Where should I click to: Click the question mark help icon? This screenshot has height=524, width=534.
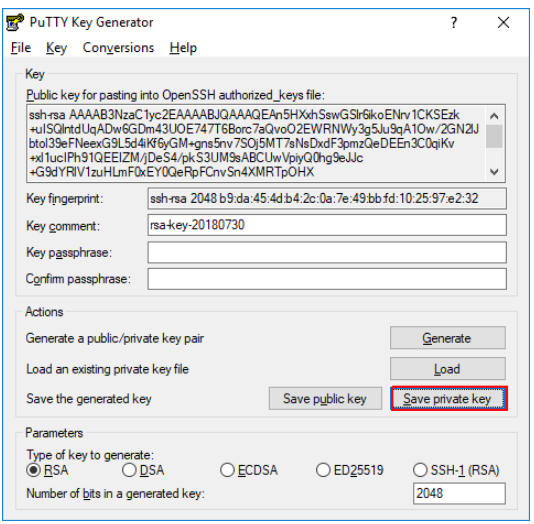[454, 23]
